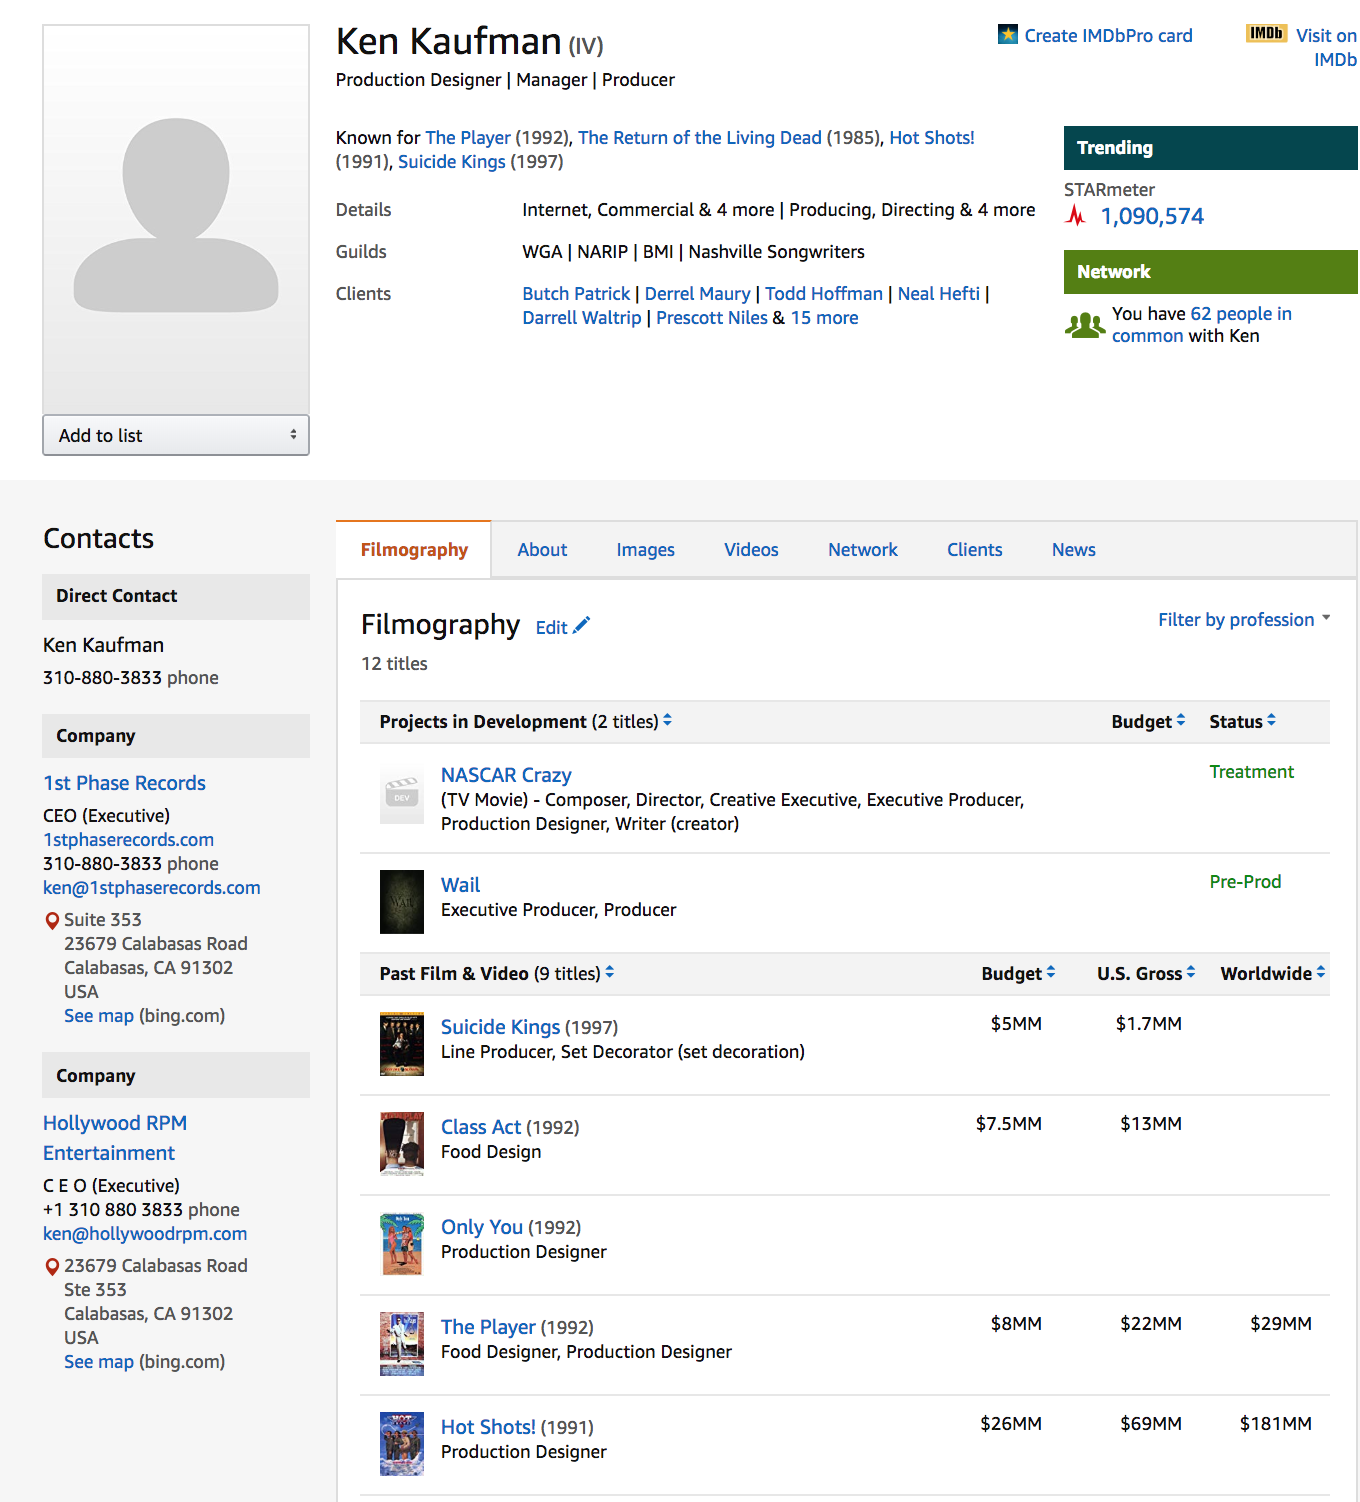This screenshot has width=1360, height=1502.
Task: Switch to the Clients tab
Action: (974, 549)
